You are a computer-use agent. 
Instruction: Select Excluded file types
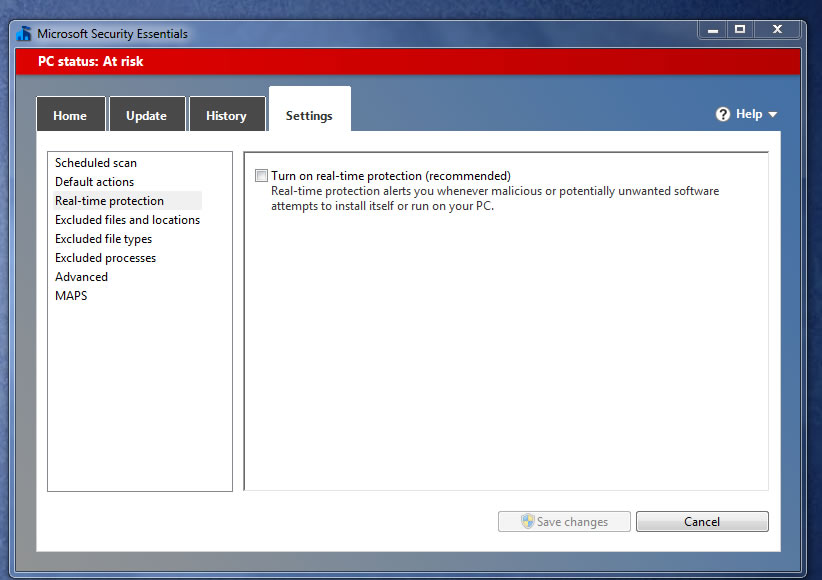(x=104, y=239)
